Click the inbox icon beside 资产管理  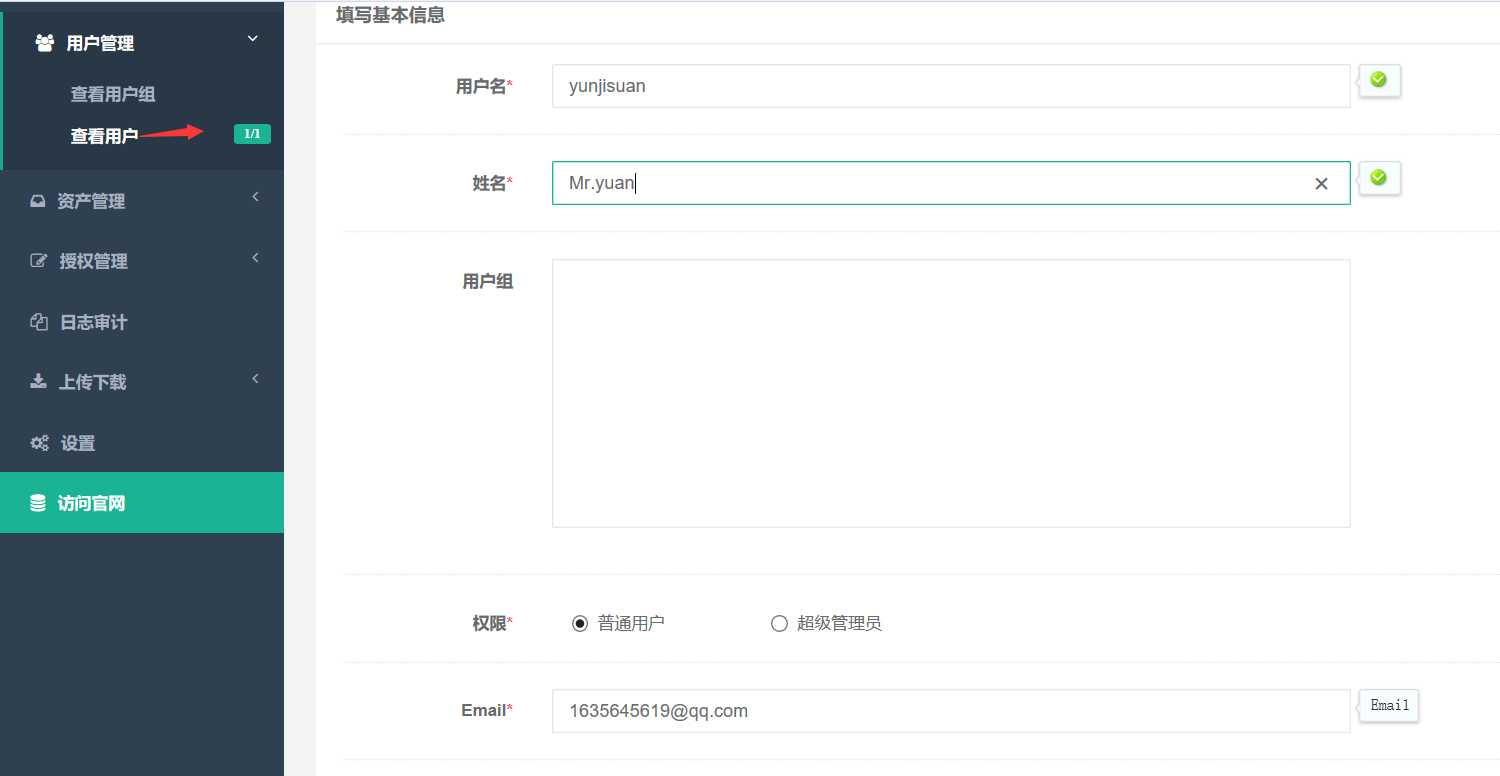pyautogui.click(x=38, y=201)
